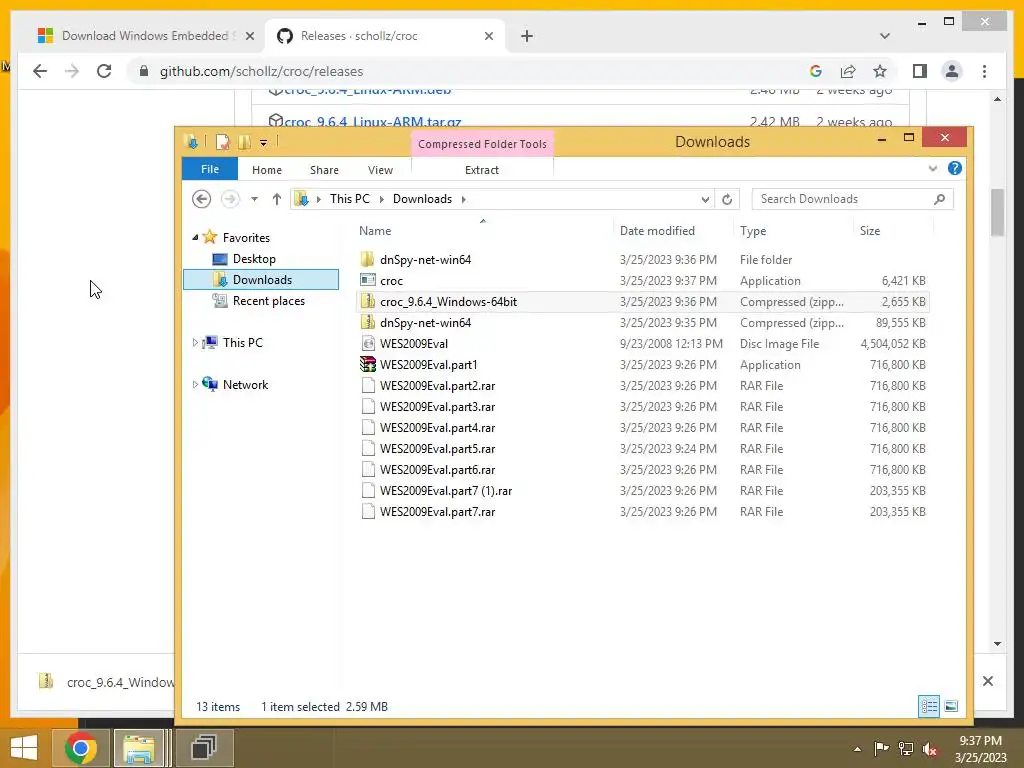Select Recent places in Favorites
1024x768 pixels.
point(268,300)
